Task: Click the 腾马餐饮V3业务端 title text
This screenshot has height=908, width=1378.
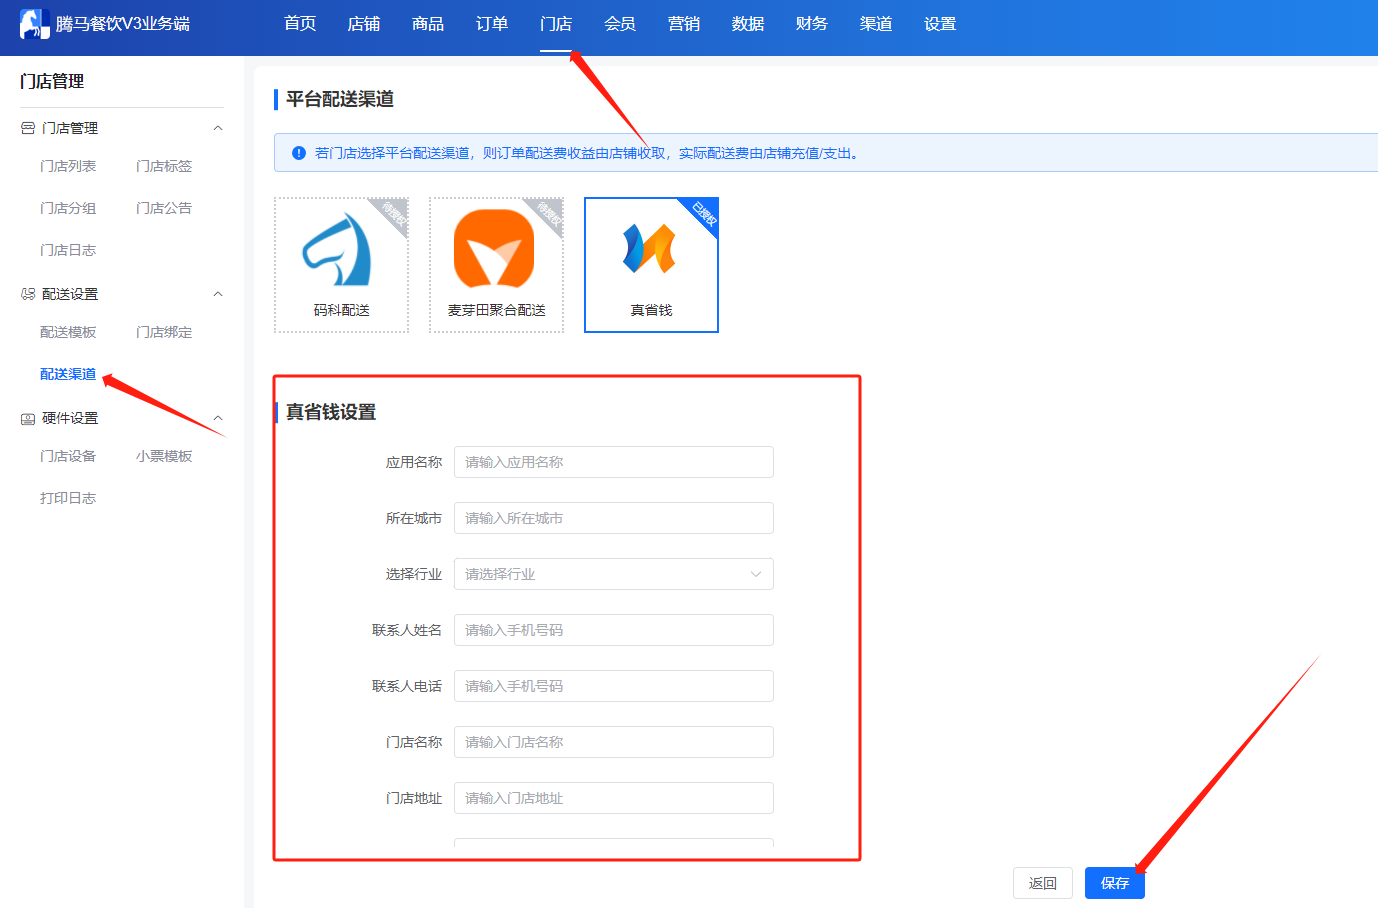Action: pyautogui.click(x=123, y=24)
